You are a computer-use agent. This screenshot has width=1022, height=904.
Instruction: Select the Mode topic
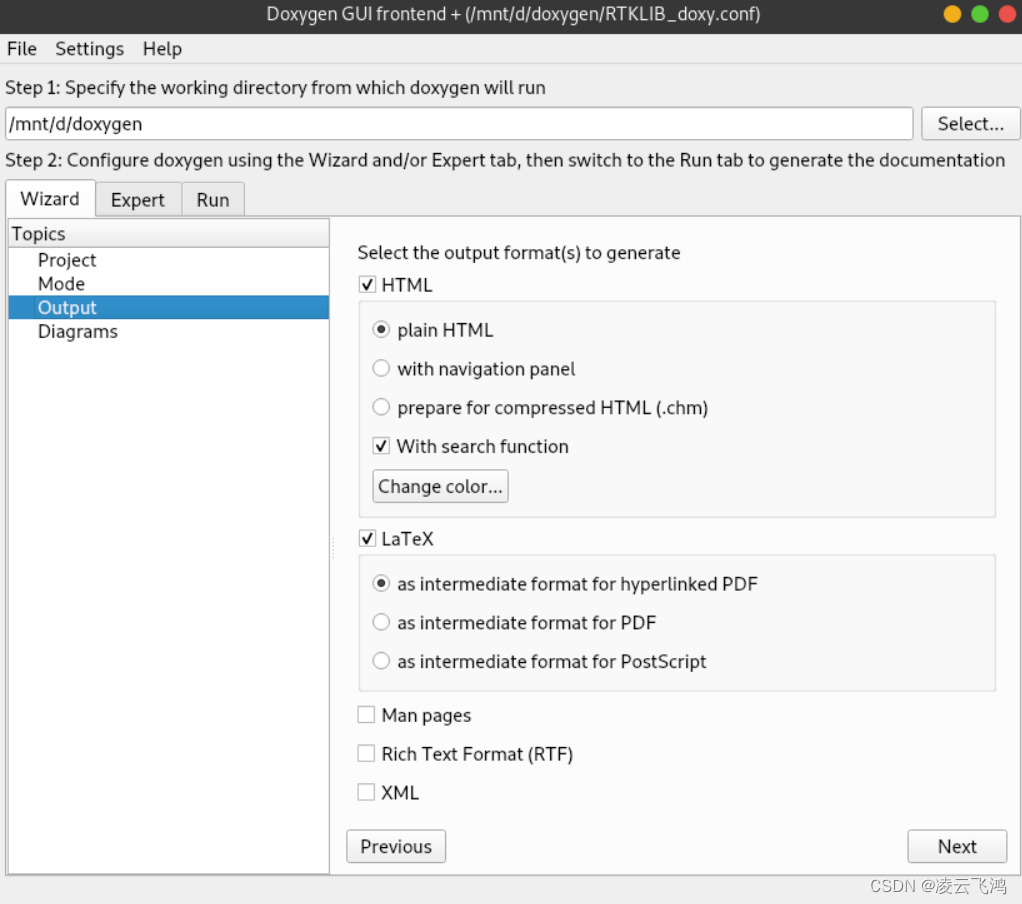(x=61, y=284)
